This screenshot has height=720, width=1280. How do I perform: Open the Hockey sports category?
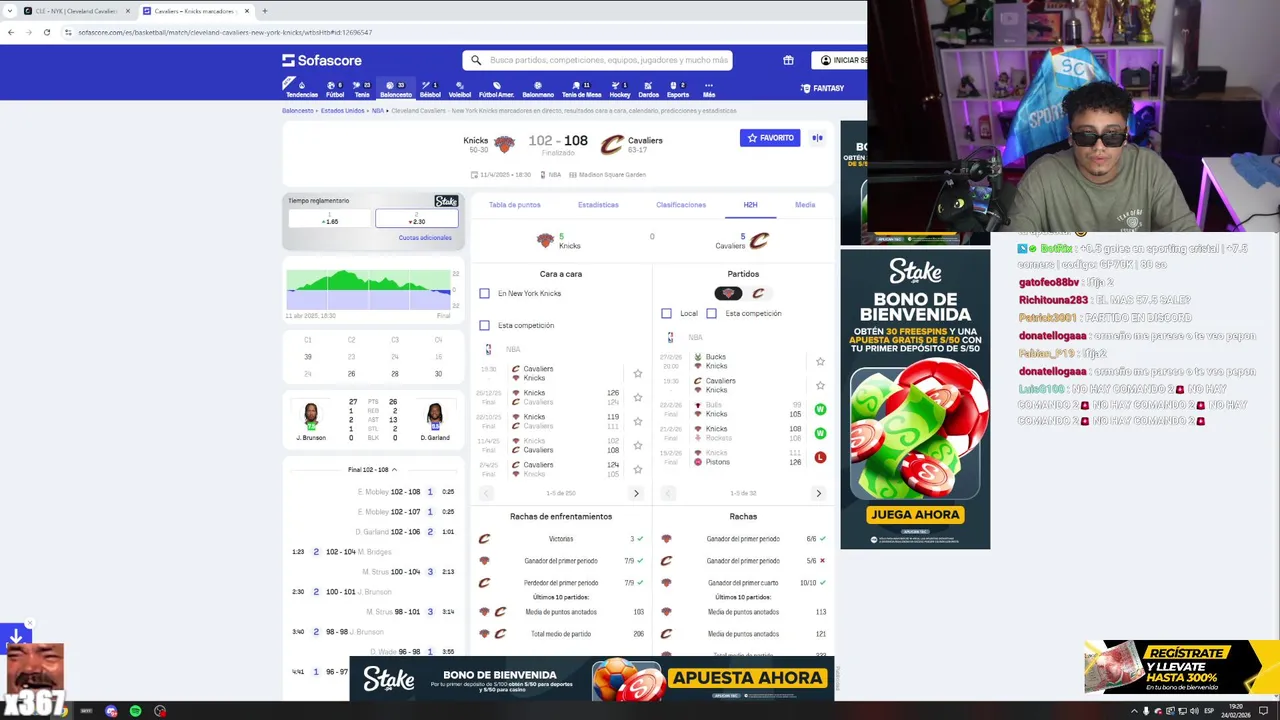point(620,89)
